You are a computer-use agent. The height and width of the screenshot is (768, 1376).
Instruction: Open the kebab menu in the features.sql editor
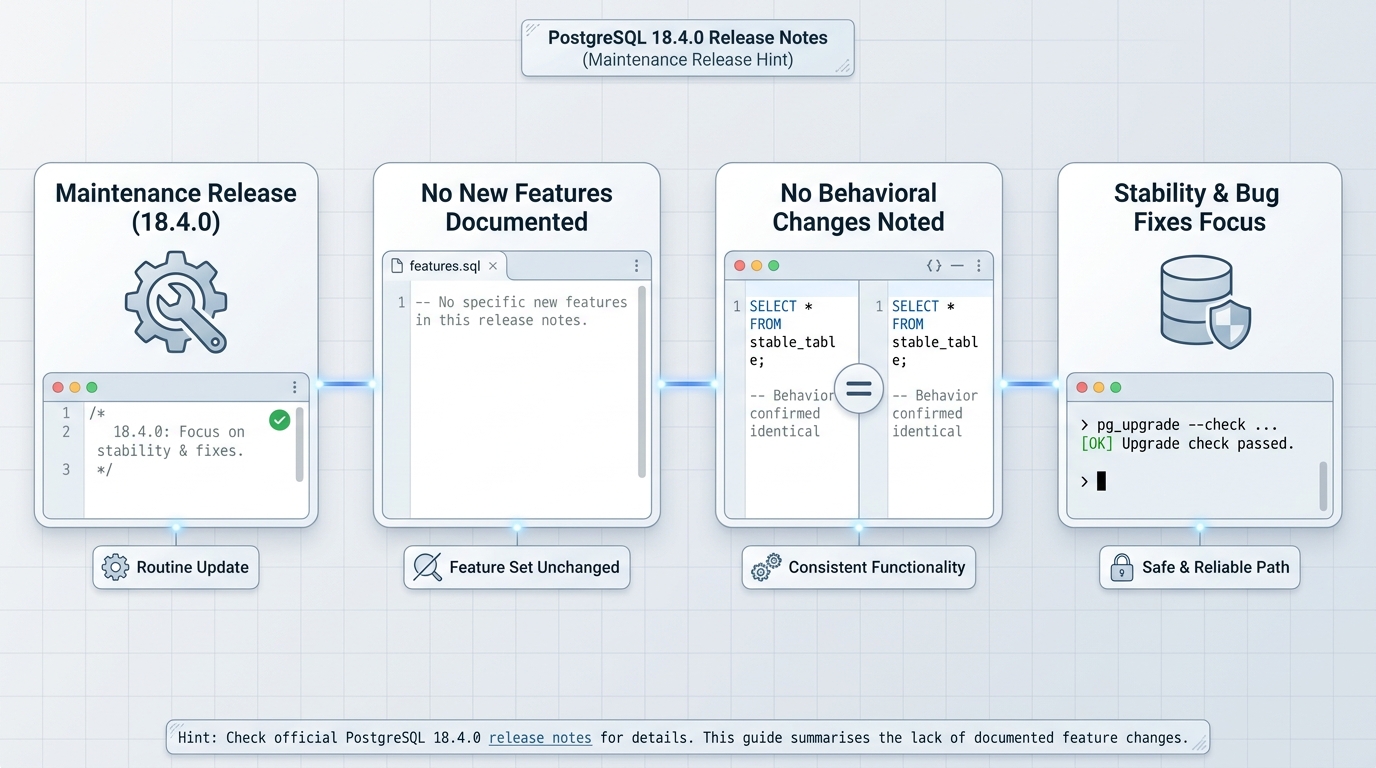pos(636,266)
